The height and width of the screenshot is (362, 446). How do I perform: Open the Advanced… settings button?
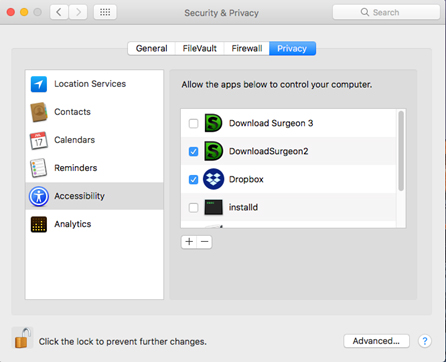376,341
